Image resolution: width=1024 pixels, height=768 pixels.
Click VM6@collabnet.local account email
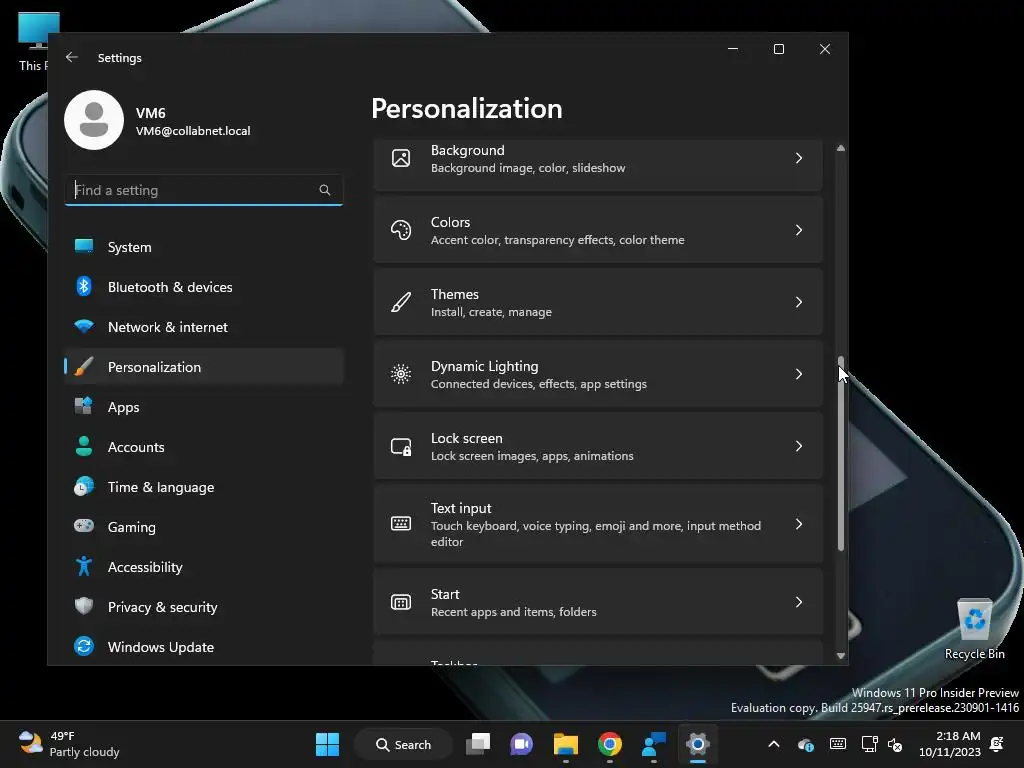click(x=193, y=131)
